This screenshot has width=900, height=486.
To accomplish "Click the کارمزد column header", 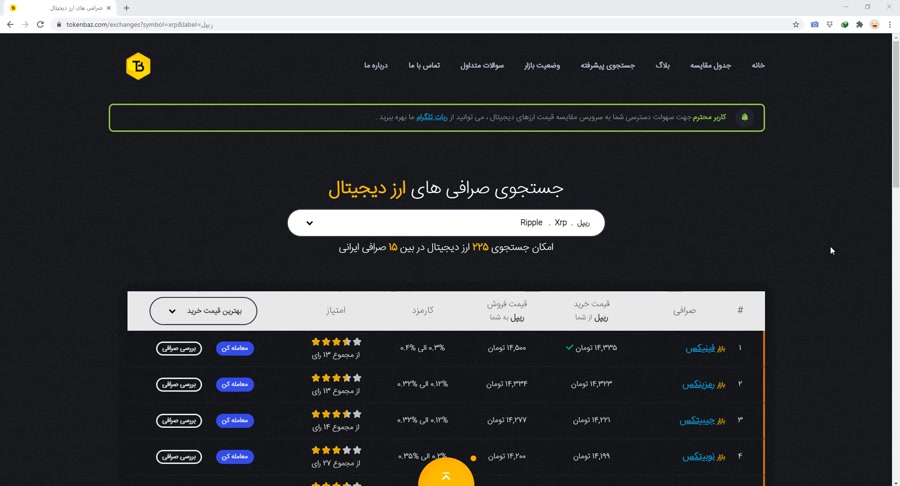I will (422, 310).
